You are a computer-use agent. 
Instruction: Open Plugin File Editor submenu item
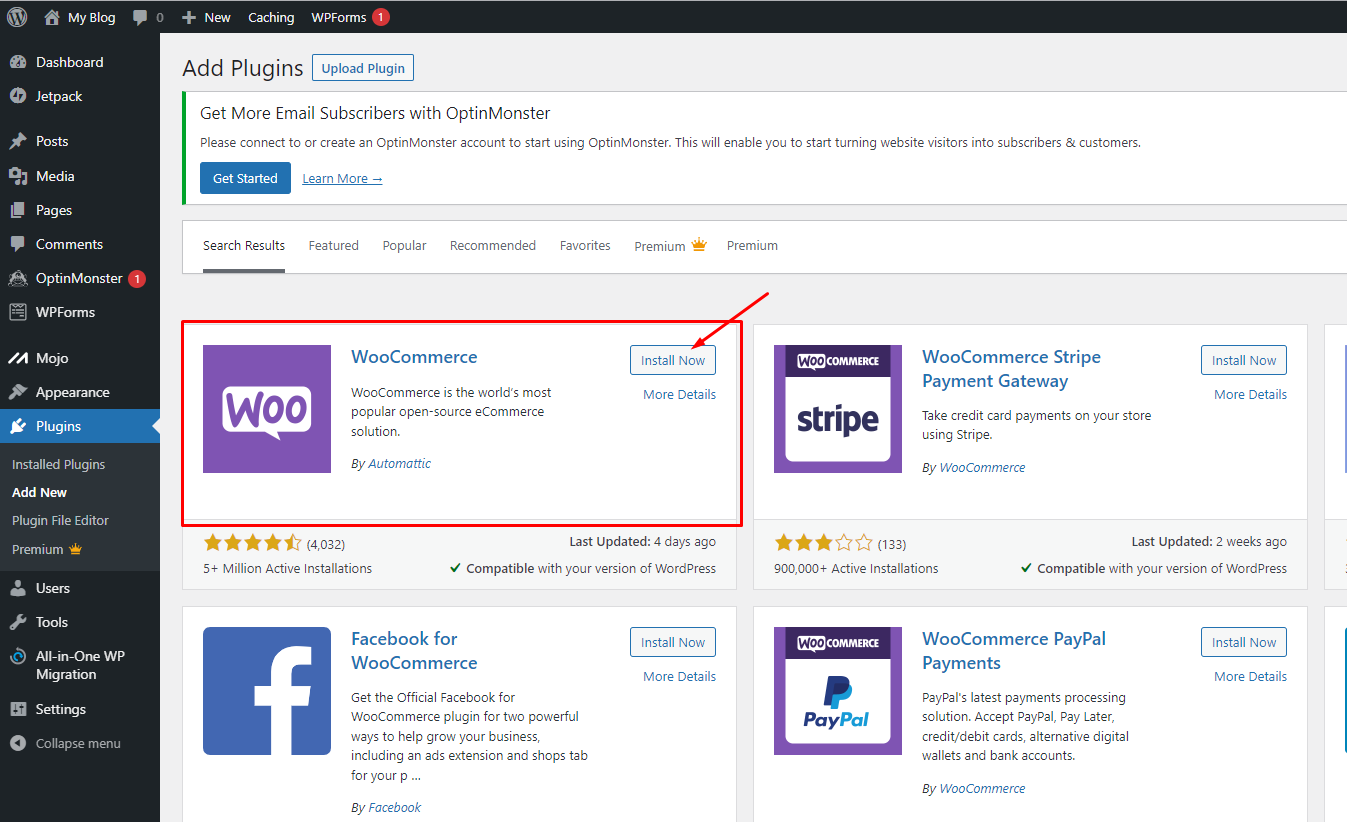60,520
